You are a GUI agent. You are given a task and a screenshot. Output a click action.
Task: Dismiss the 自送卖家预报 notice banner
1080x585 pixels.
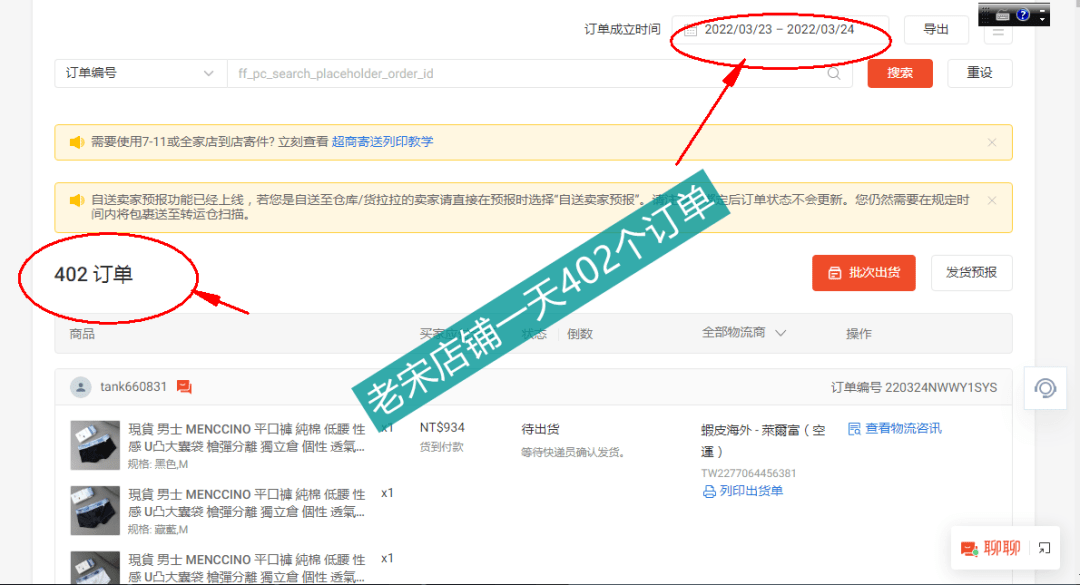tap(992, 201)
